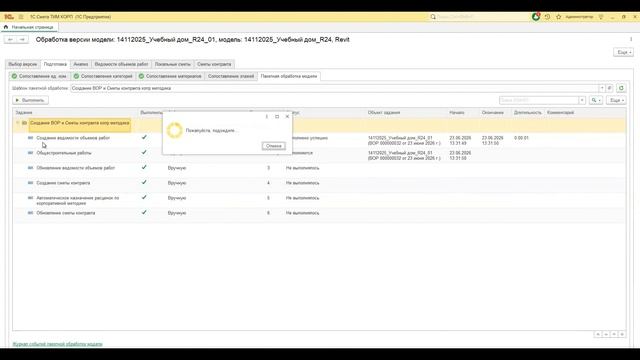Collapse the root Создание ВОР task group
Screen dimensions: 640x360
point(18,123)
